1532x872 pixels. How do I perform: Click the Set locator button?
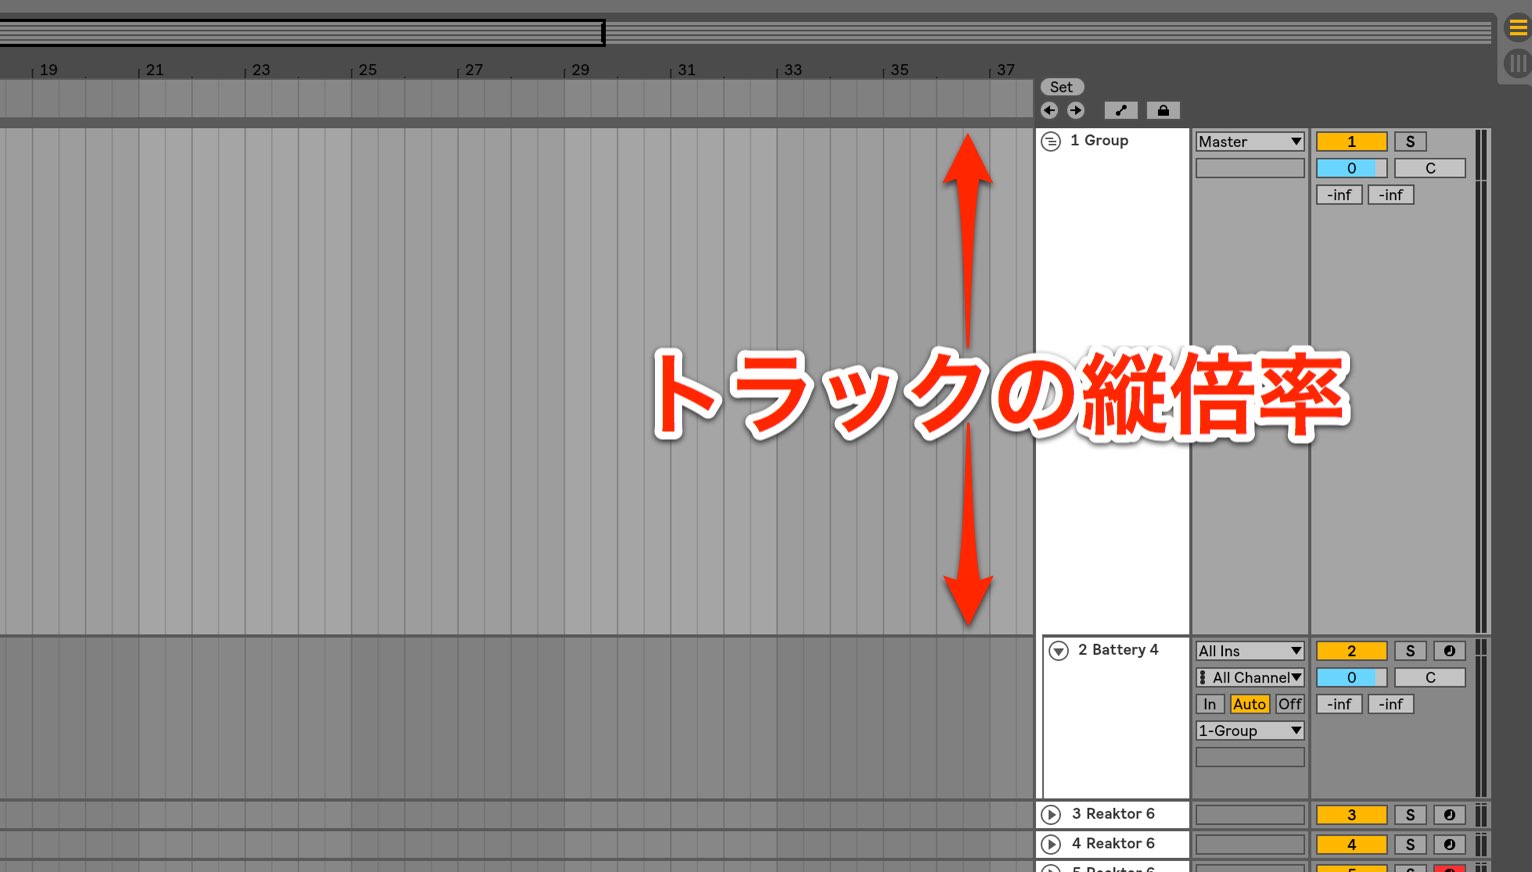tap(1062, 87)
